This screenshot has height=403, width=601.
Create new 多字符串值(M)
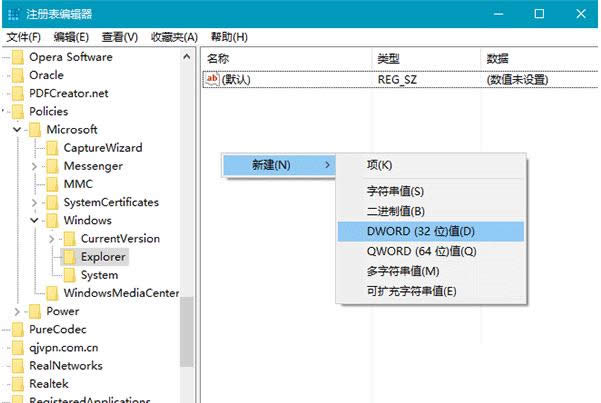(x=431, y=271)
